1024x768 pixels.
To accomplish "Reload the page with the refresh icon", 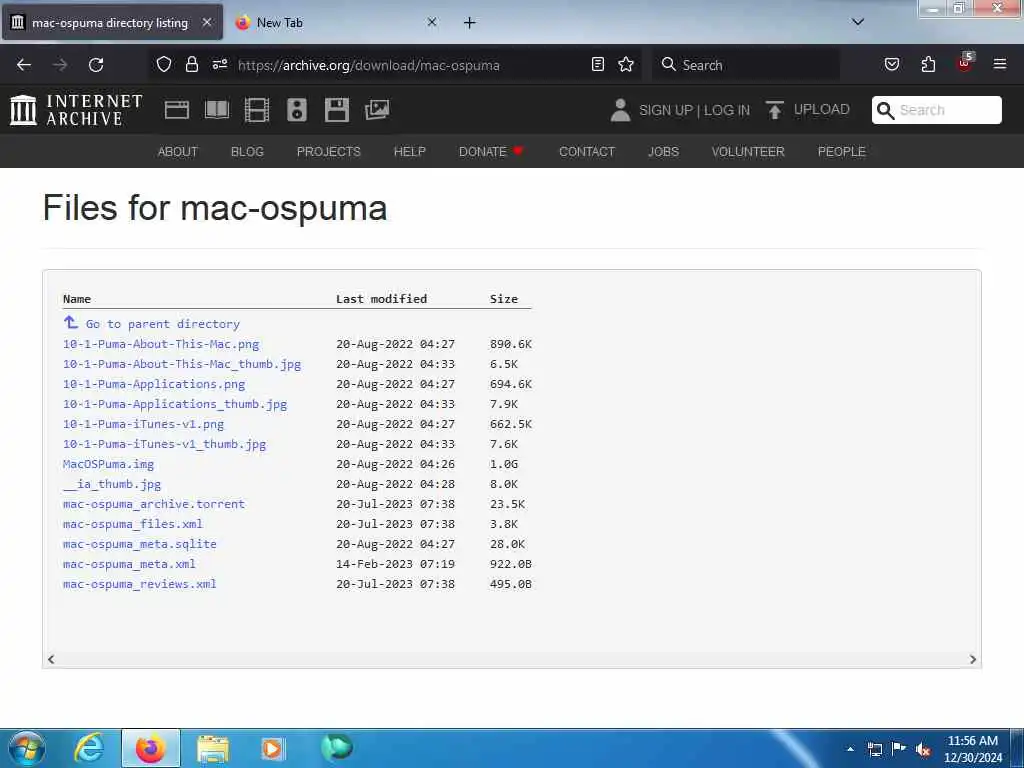I will [96, 65].
